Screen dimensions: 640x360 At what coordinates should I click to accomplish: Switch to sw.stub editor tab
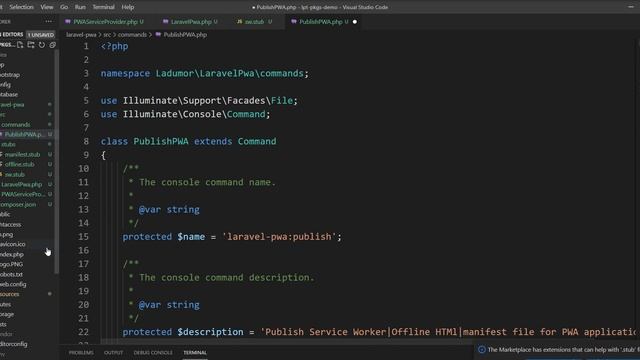tap(254, 22)
